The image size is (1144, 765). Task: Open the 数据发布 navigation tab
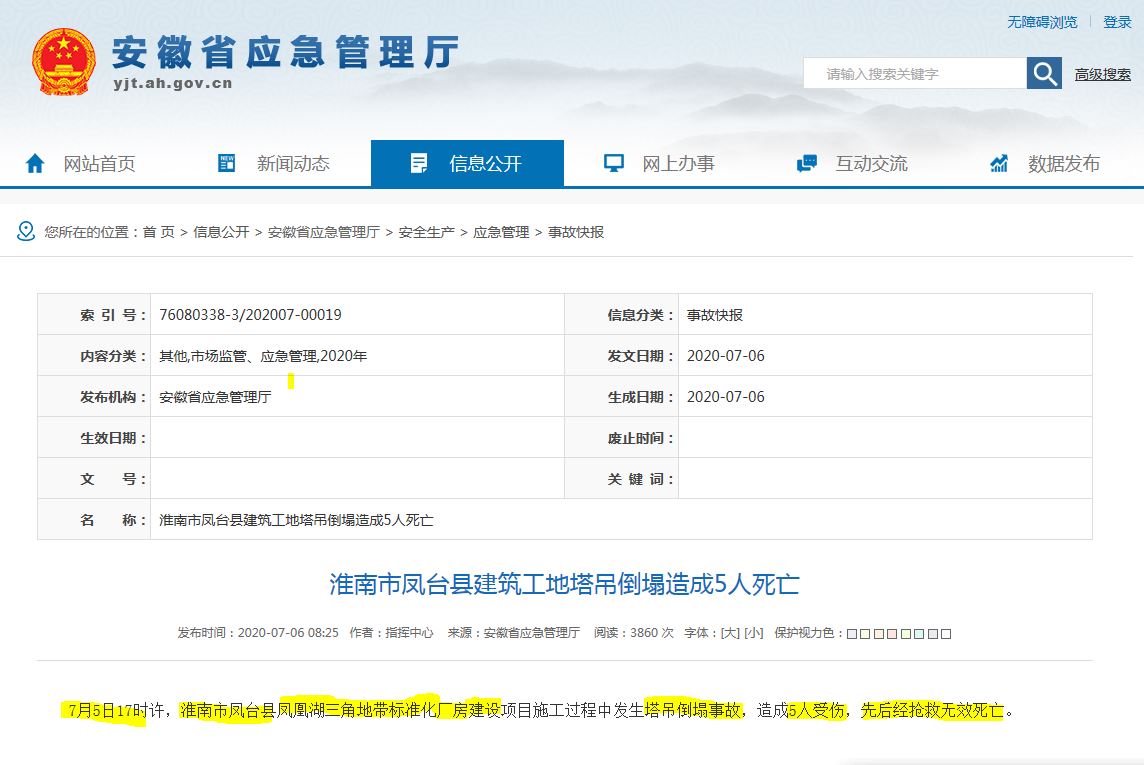coord(1046,163)
